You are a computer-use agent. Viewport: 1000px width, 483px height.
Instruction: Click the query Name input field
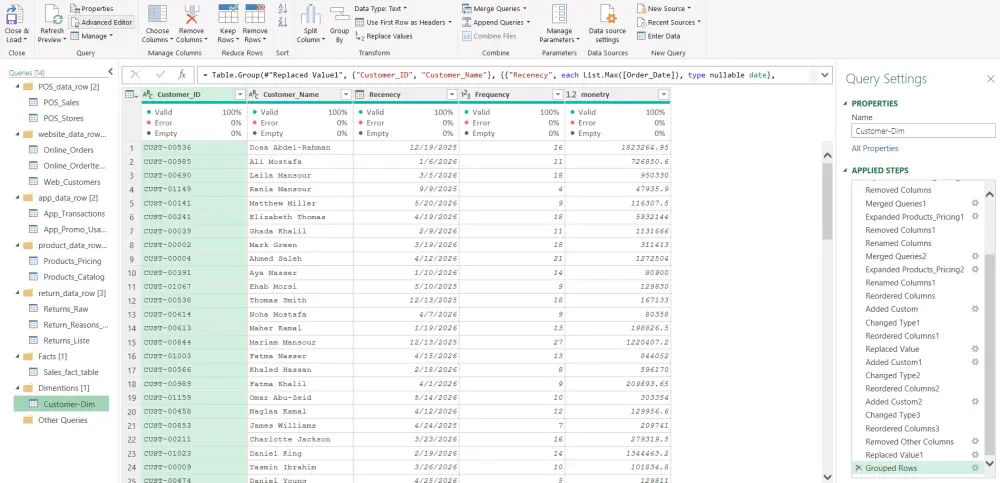coord(923,131)
